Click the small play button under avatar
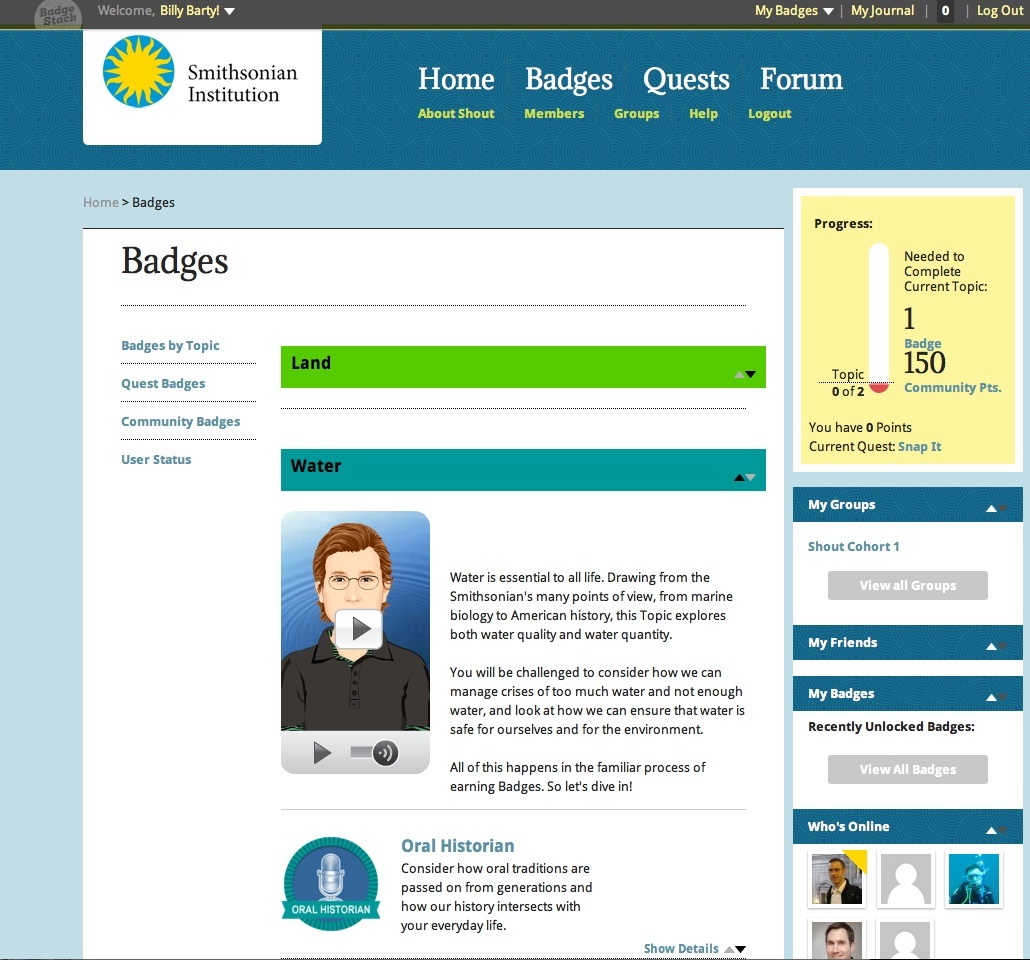 pyautogui.click(x=322, y=752)
